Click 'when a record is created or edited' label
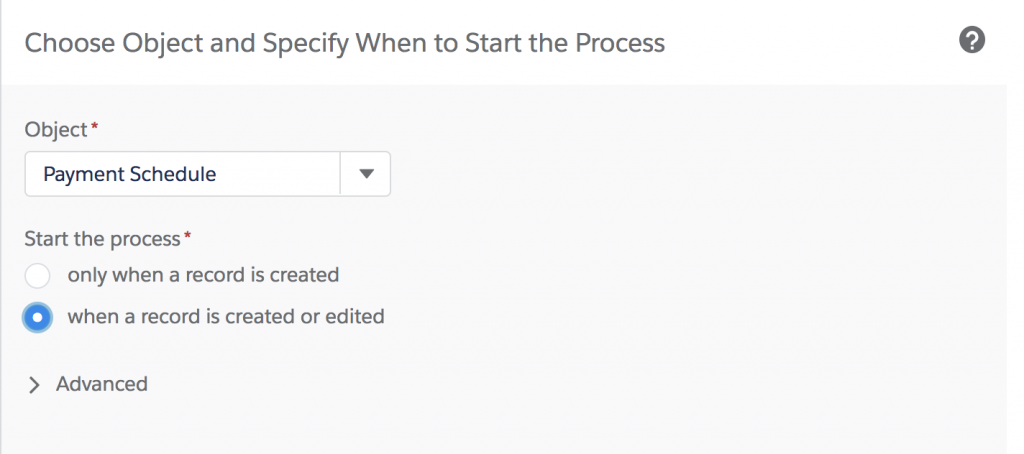 (x=225, y=317)
